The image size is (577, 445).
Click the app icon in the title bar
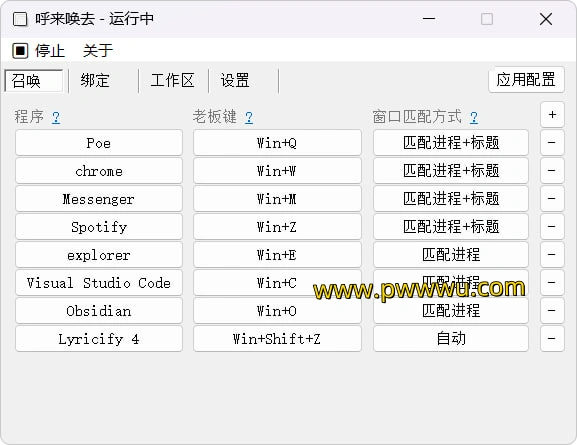pos(20,19)
